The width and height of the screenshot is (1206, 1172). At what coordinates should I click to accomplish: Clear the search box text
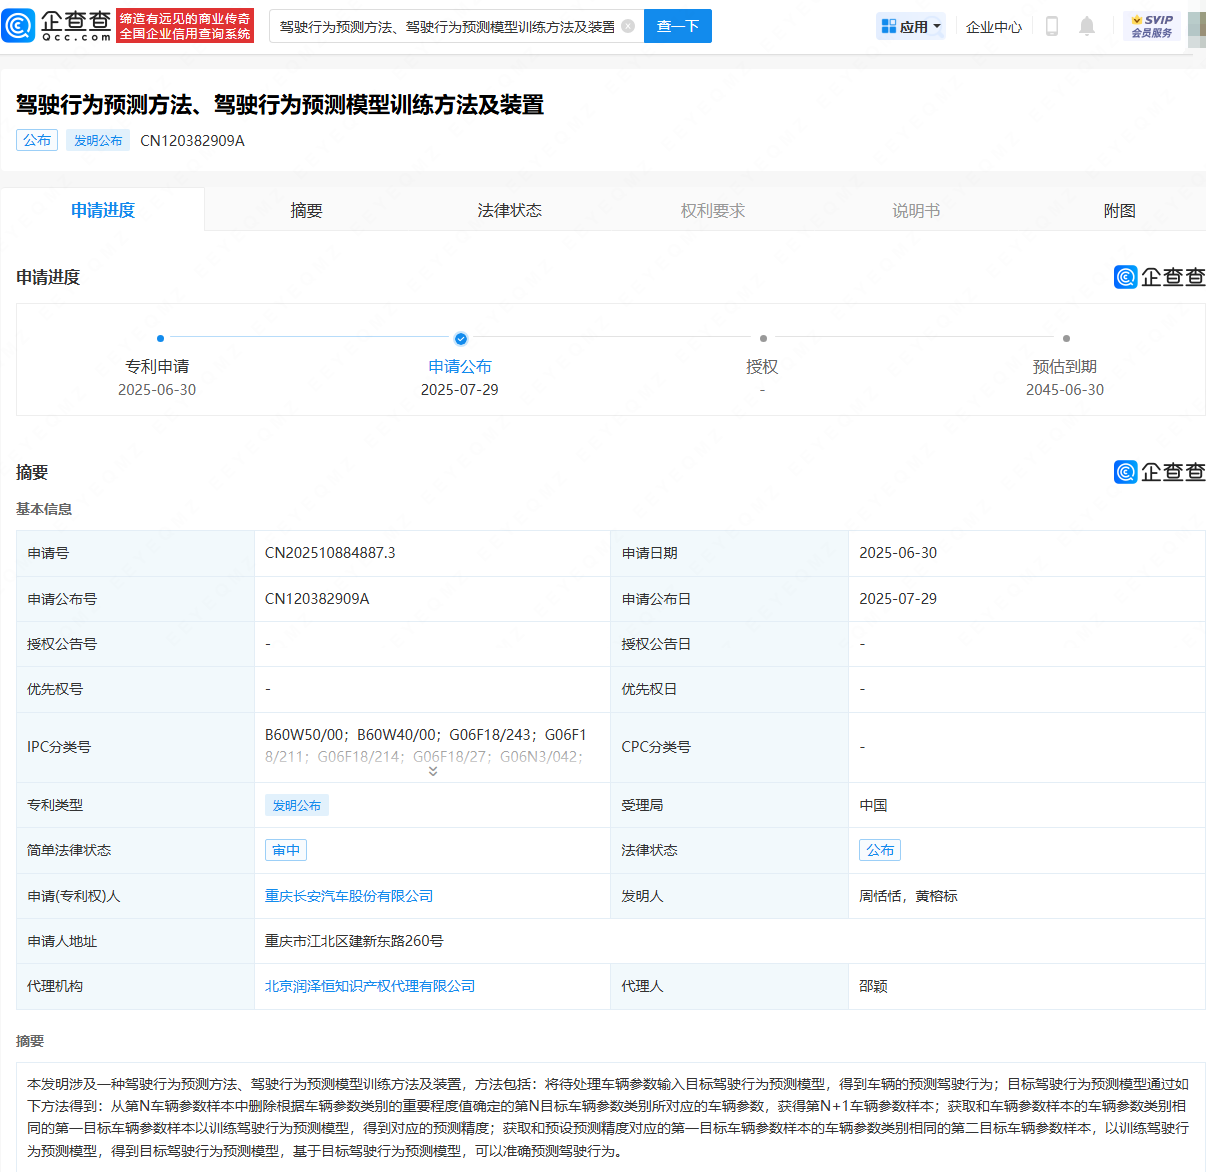click(x=628, y=26)
